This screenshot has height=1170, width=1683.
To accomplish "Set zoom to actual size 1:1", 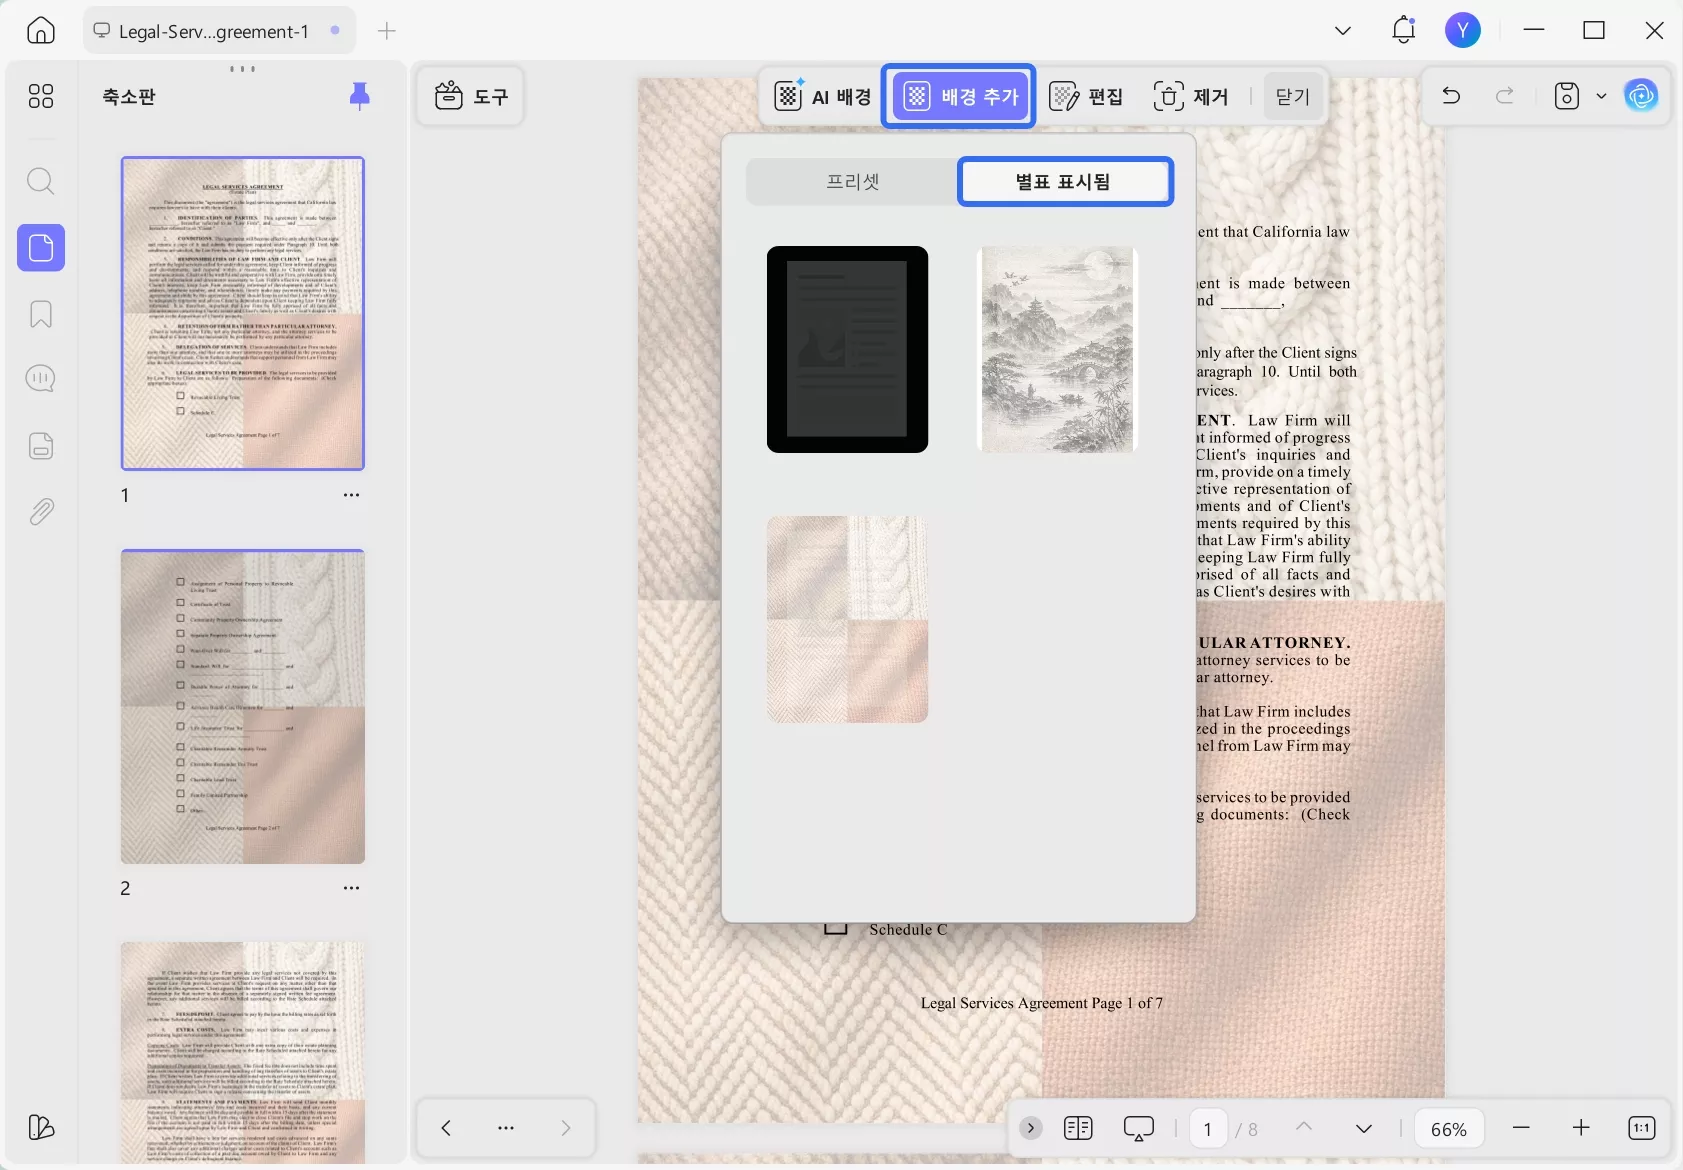I will coord(1642,1128).
